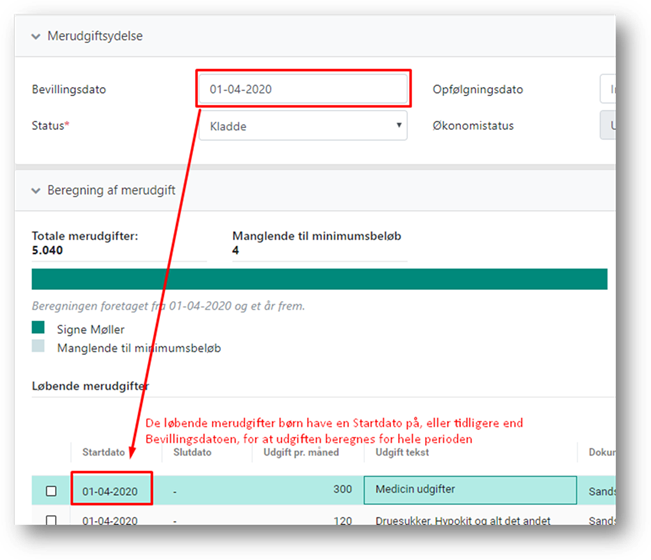Collapse the Merudgiftsydelse section chevron
Viewport: 651px width, 560px height.
click(36, 36)
